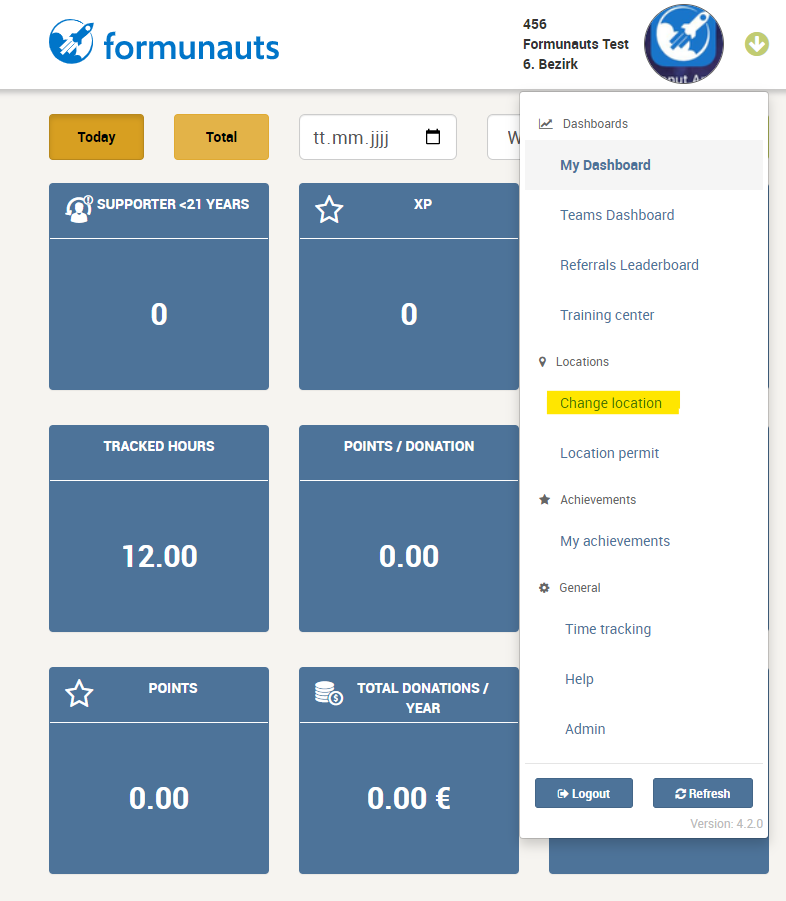Click the 6. Bezirk location text
Viewport: 786px width, 901px height.
550,64
